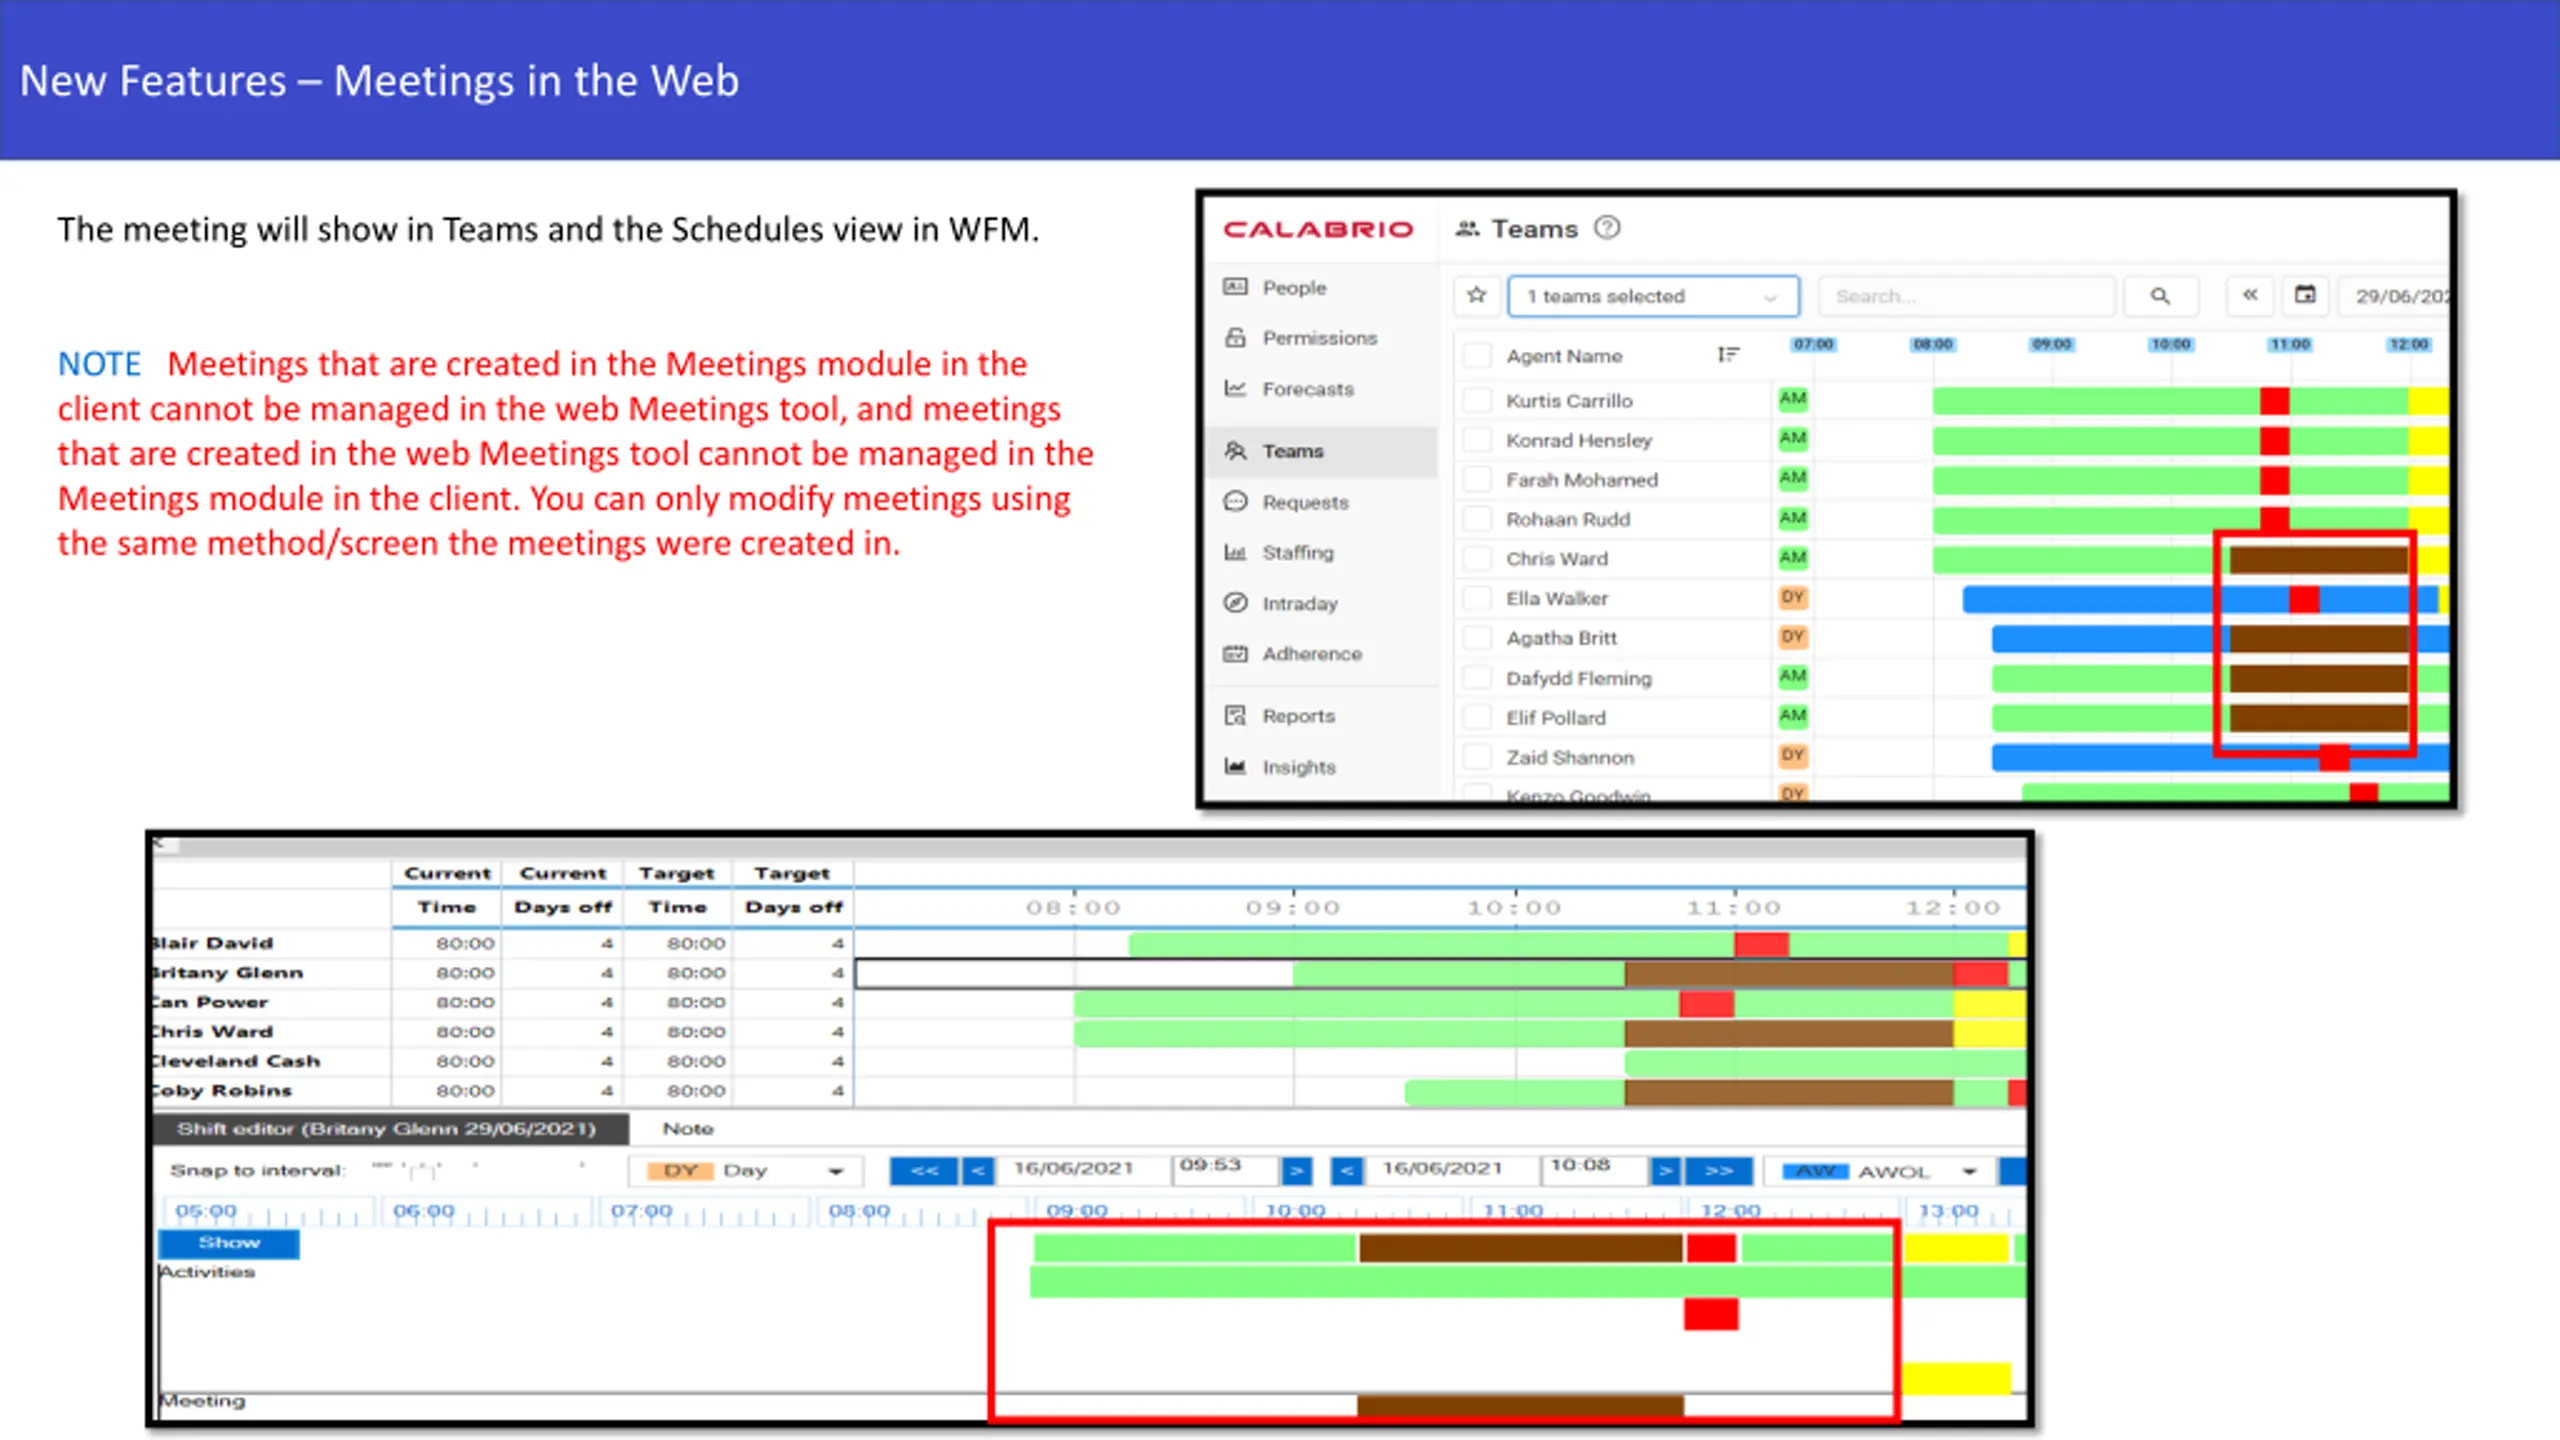Open the AW AWOL activity dropdown

pyautogui.click(x=1878, y=1171)
